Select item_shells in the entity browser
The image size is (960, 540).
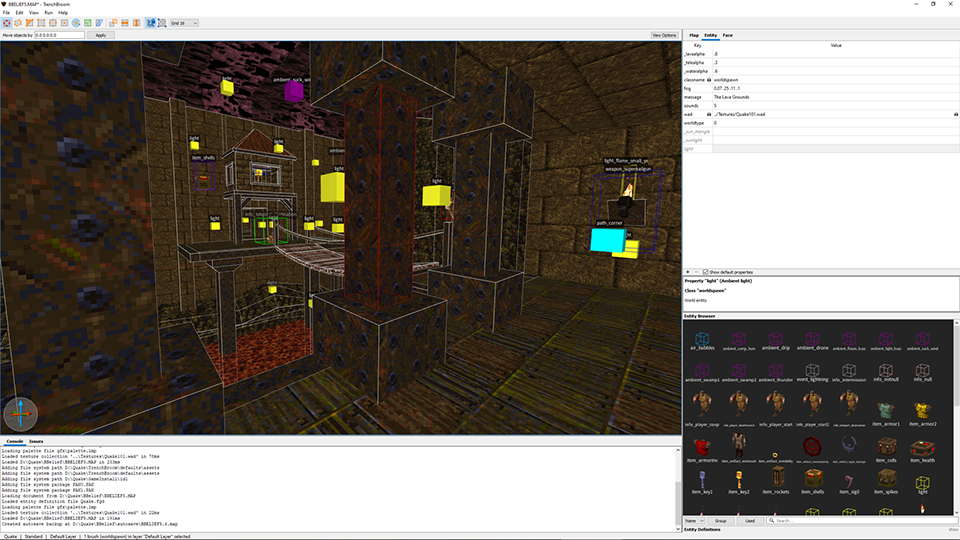[x=812, y=482]
